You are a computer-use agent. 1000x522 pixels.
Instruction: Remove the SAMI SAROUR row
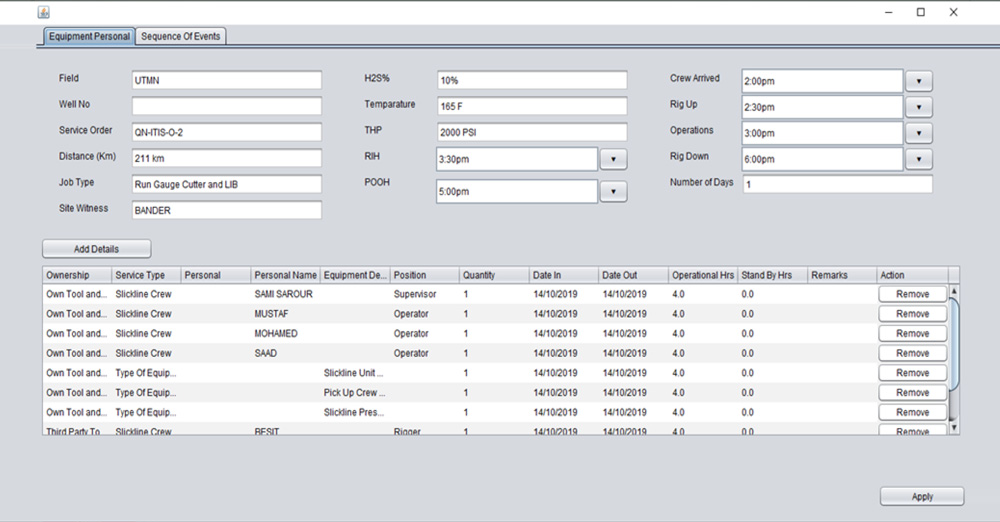point(912,295)
